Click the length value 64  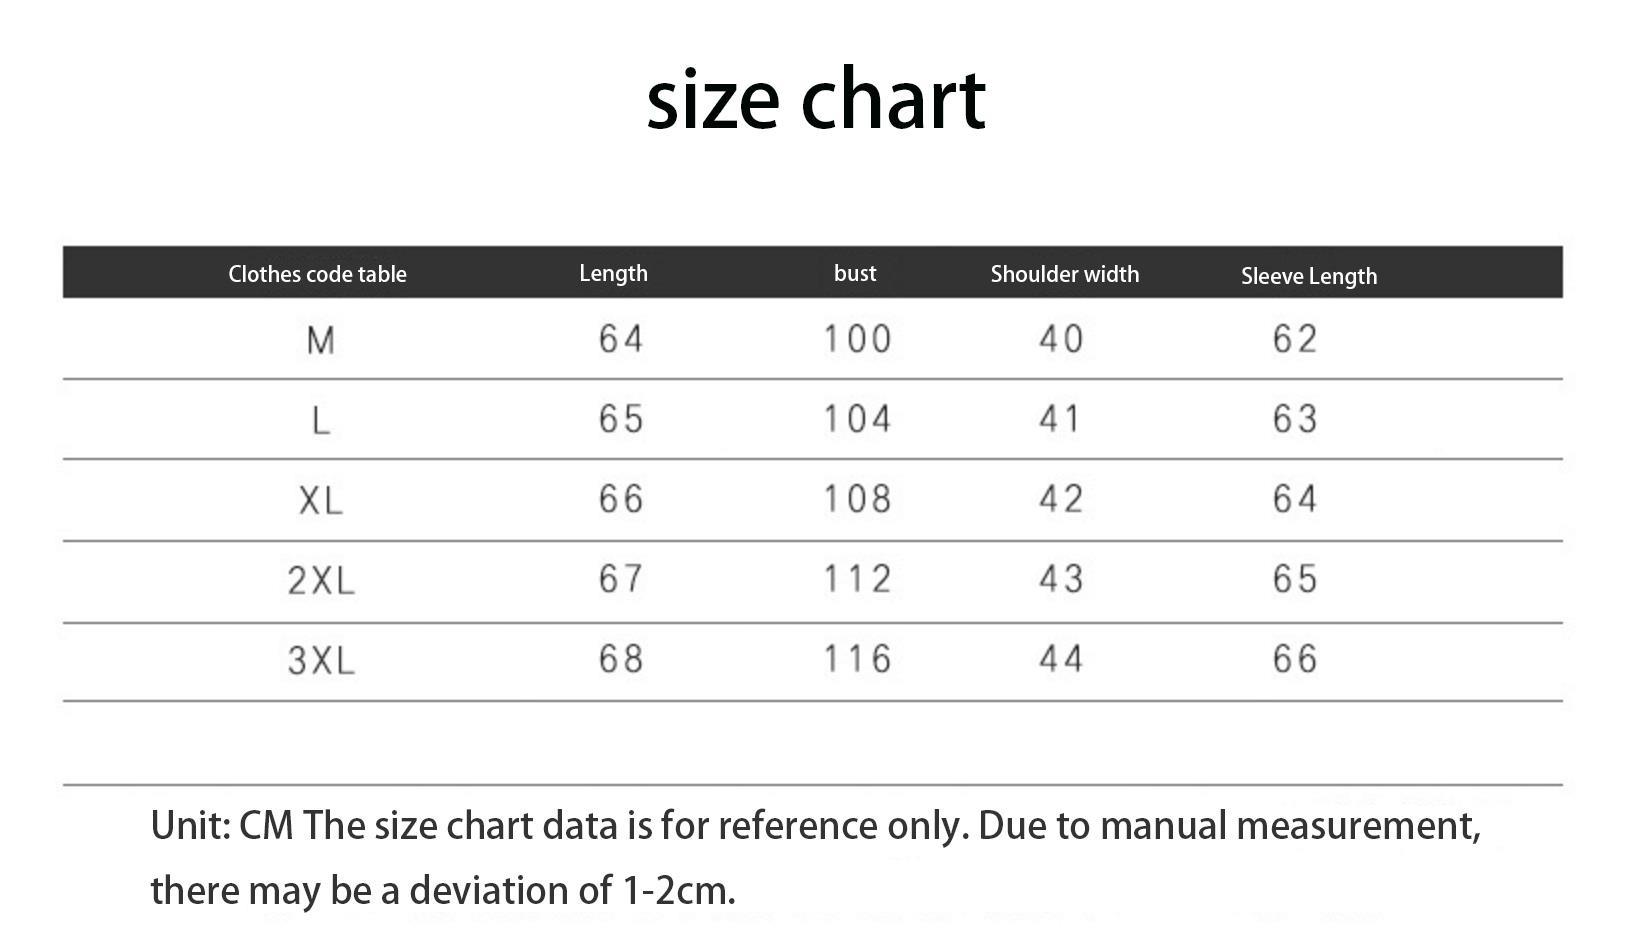coord(621,339)
